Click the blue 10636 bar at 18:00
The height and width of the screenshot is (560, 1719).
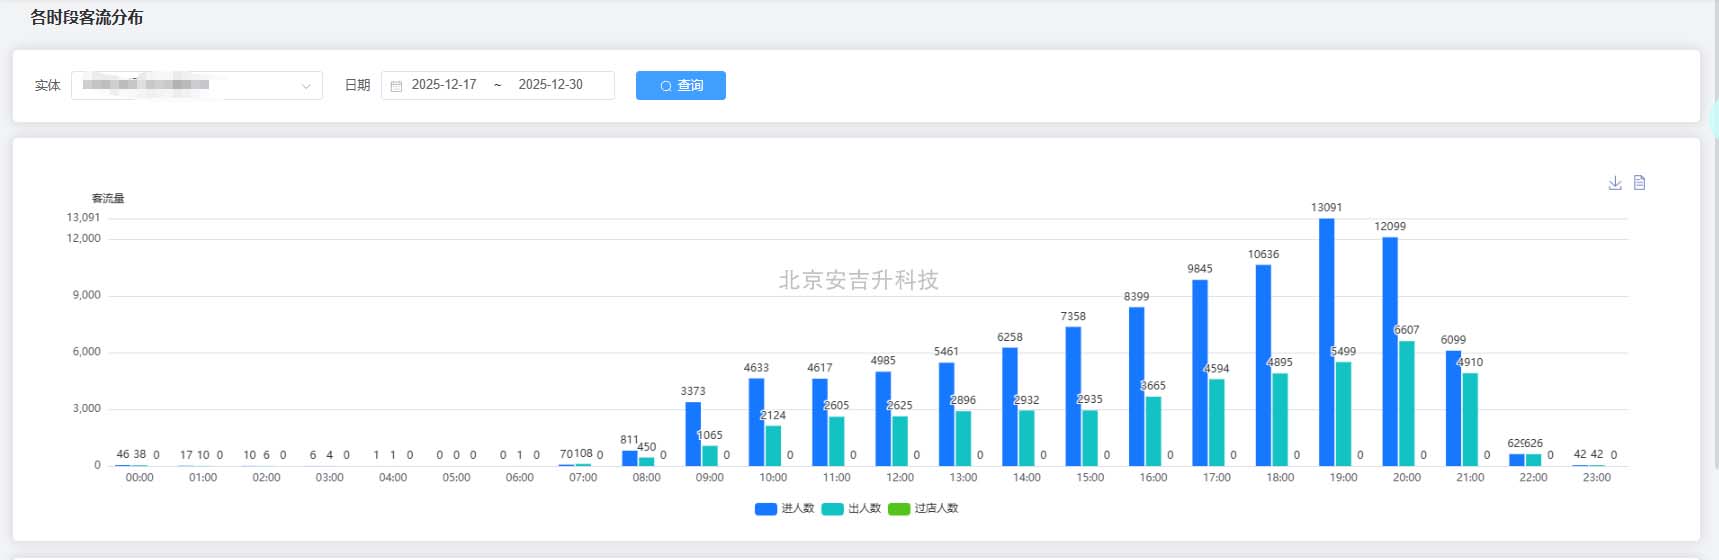click(x=1263, y=365)
